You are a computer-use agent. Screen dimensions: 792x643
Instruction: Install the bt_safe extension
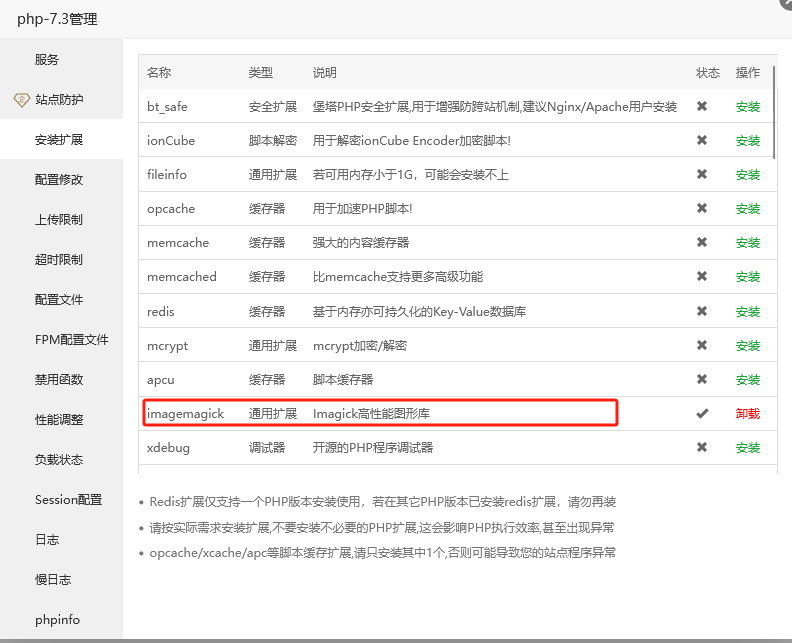pyautogui.click(x=748, y=107)
